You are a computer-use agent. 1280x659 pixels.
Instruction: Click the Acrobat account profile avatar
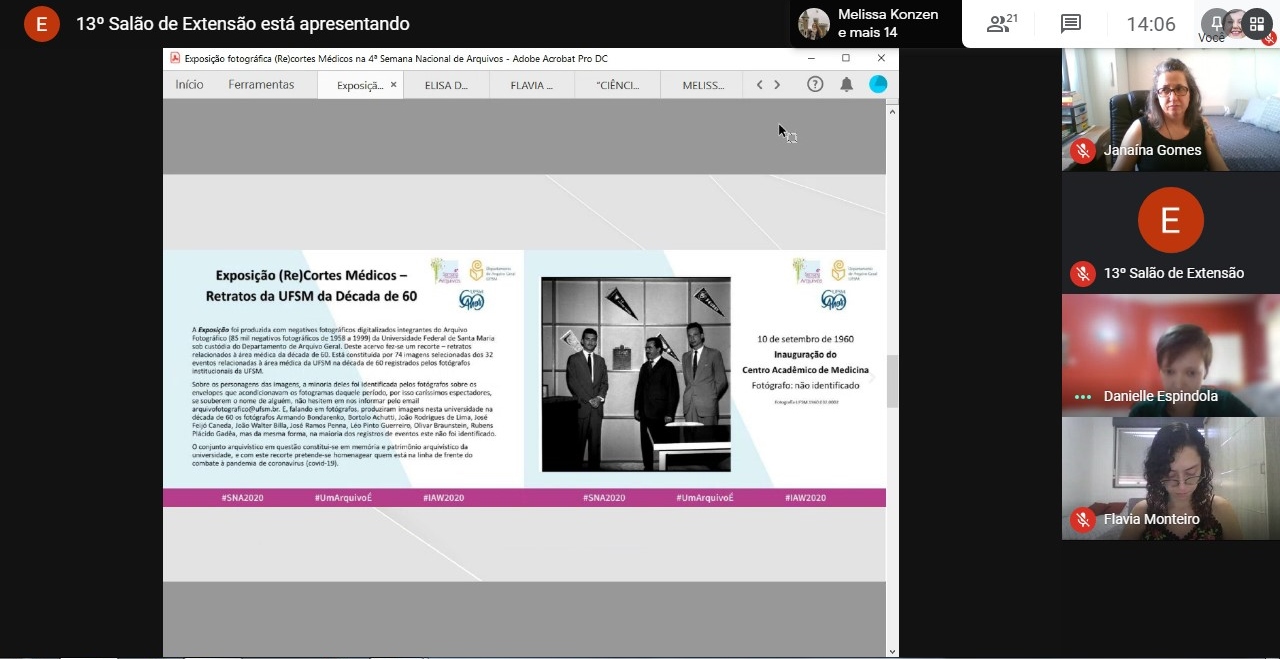click(x=878, y=85)
